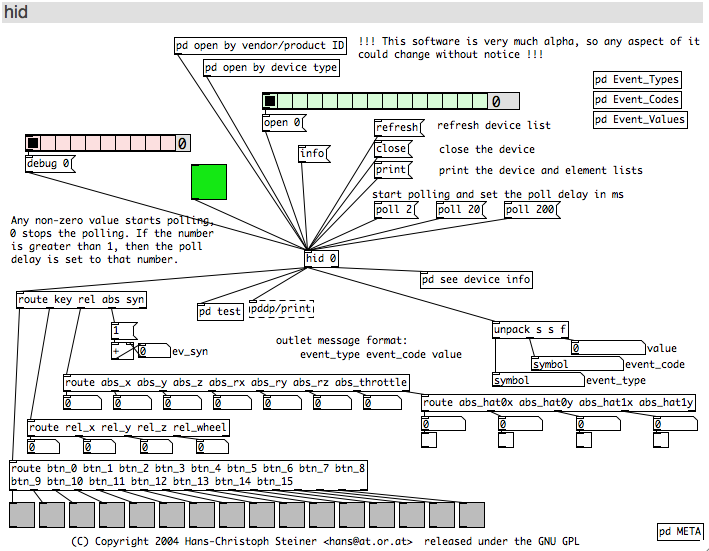The width and height of the screenshot is (709, 551).
Task: Click the poll 20 message
Action: 460,210
